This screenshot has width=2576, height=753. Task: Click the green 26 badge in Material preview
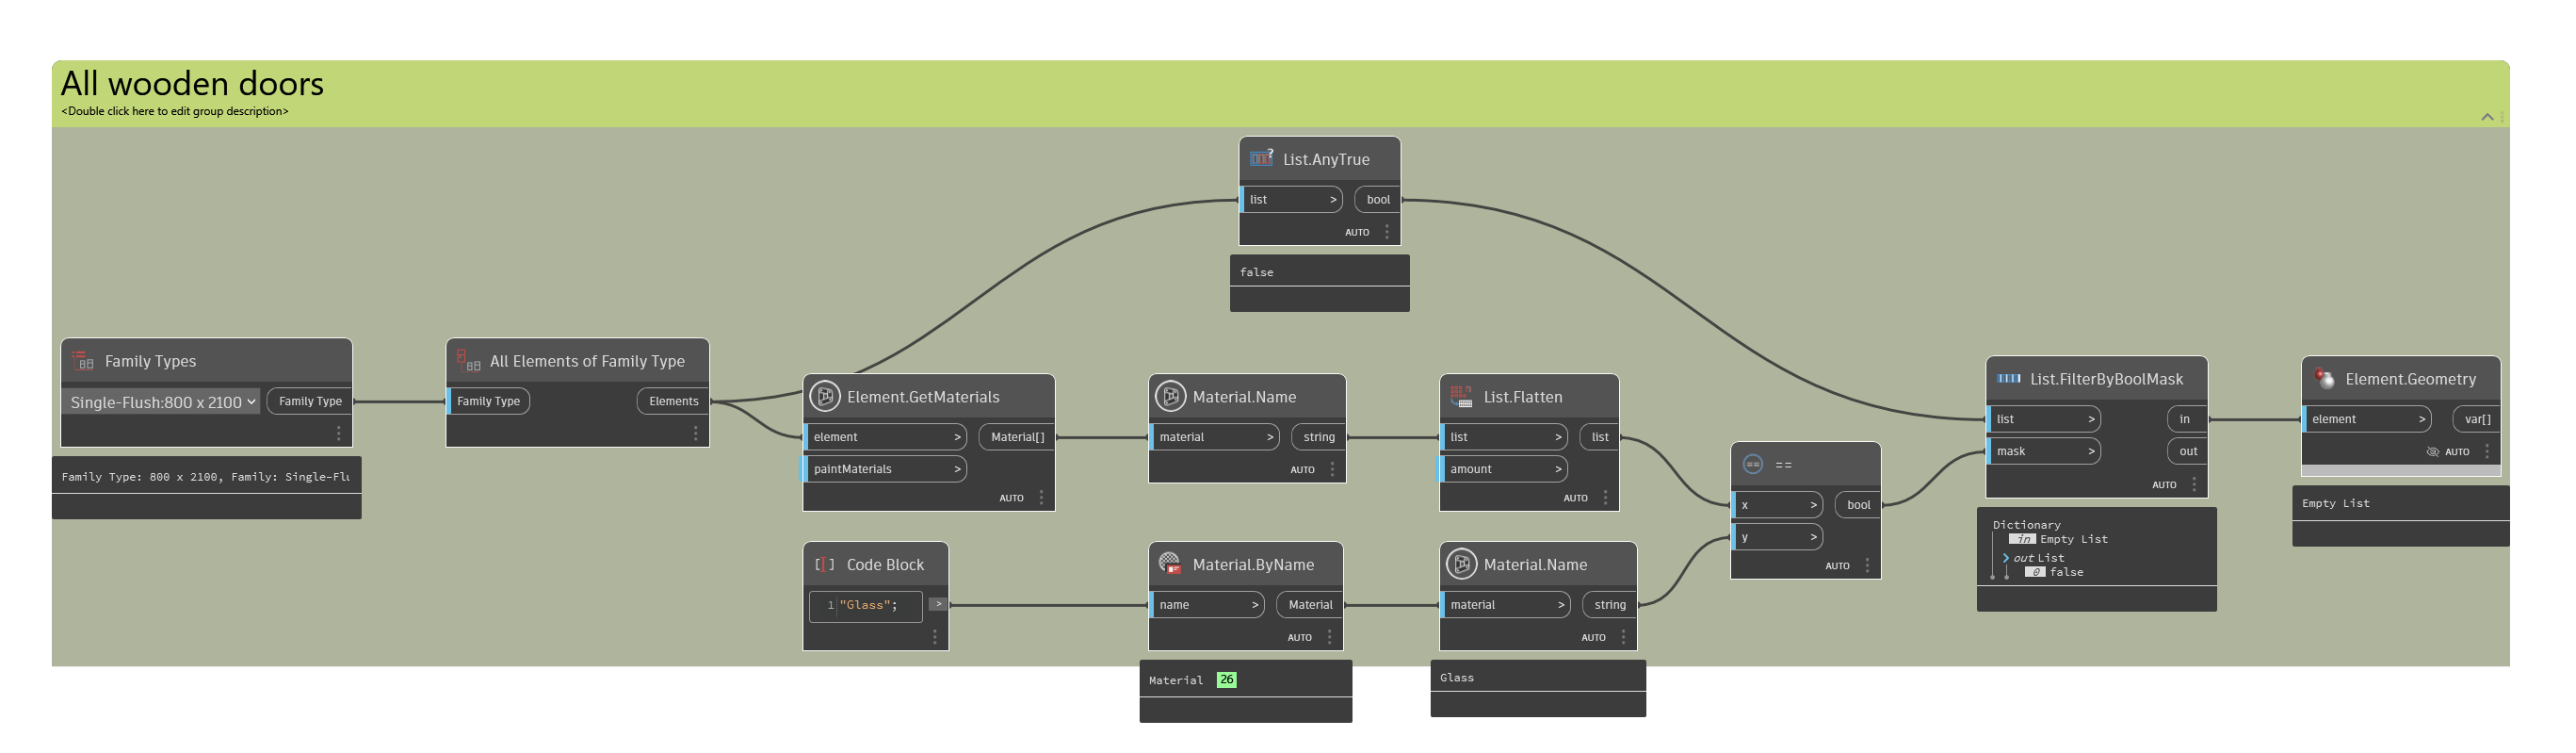pyautogui.click(x=1226, y=680)
